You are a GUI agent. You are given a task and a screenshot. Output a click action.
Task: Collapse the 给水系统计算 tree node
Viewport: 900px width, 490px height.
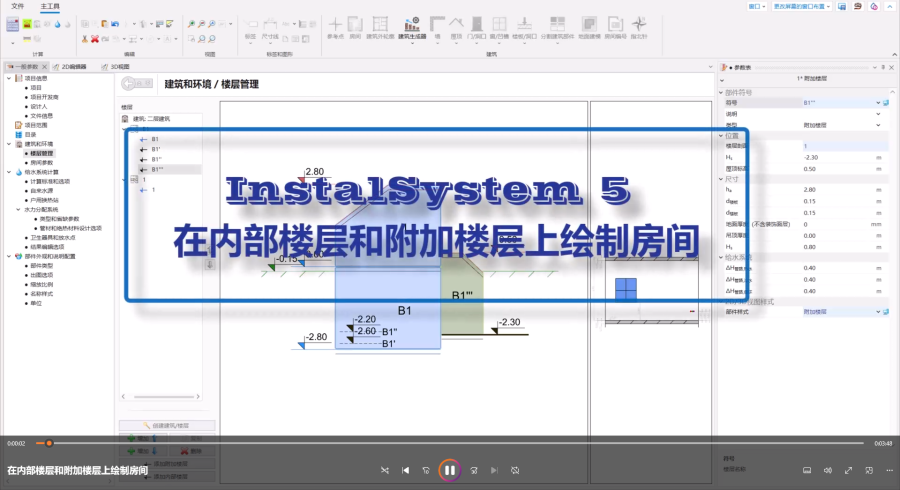point(10,172)
